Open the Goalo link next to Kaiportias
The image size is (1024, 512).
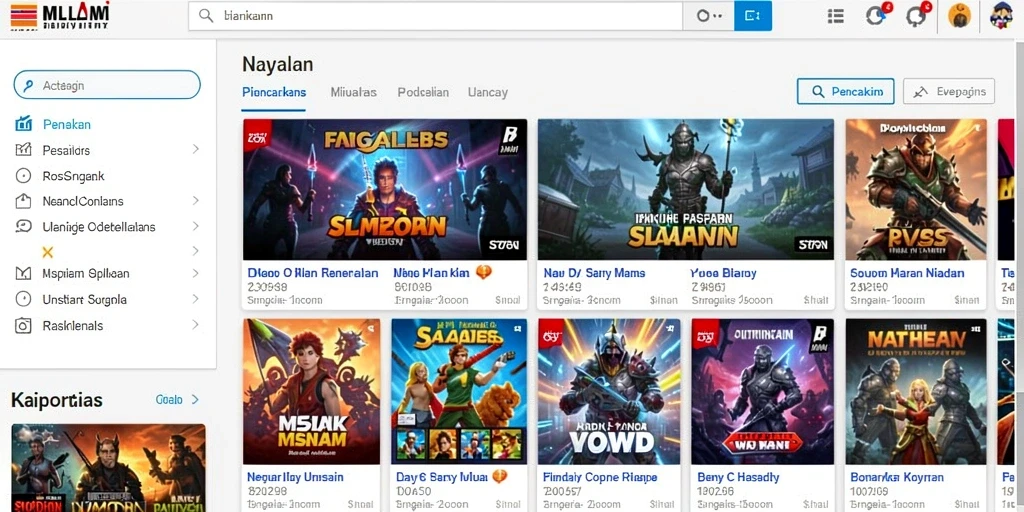tap(177, 399)
